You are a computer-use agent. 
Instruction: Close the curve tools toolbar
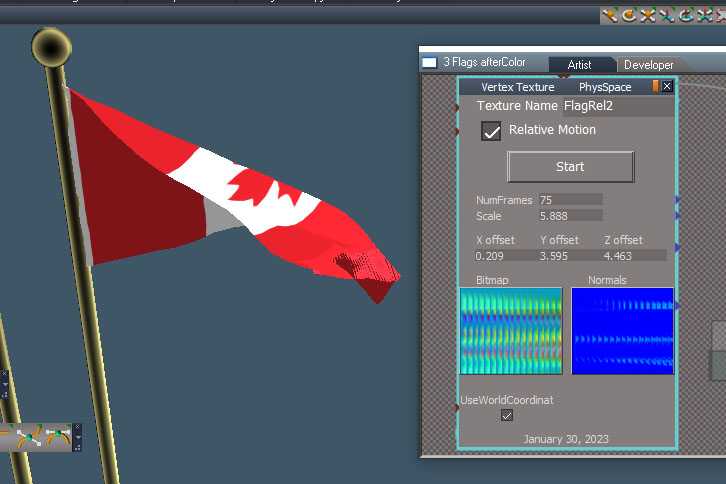pyautogui.click(x=77, y=427)
